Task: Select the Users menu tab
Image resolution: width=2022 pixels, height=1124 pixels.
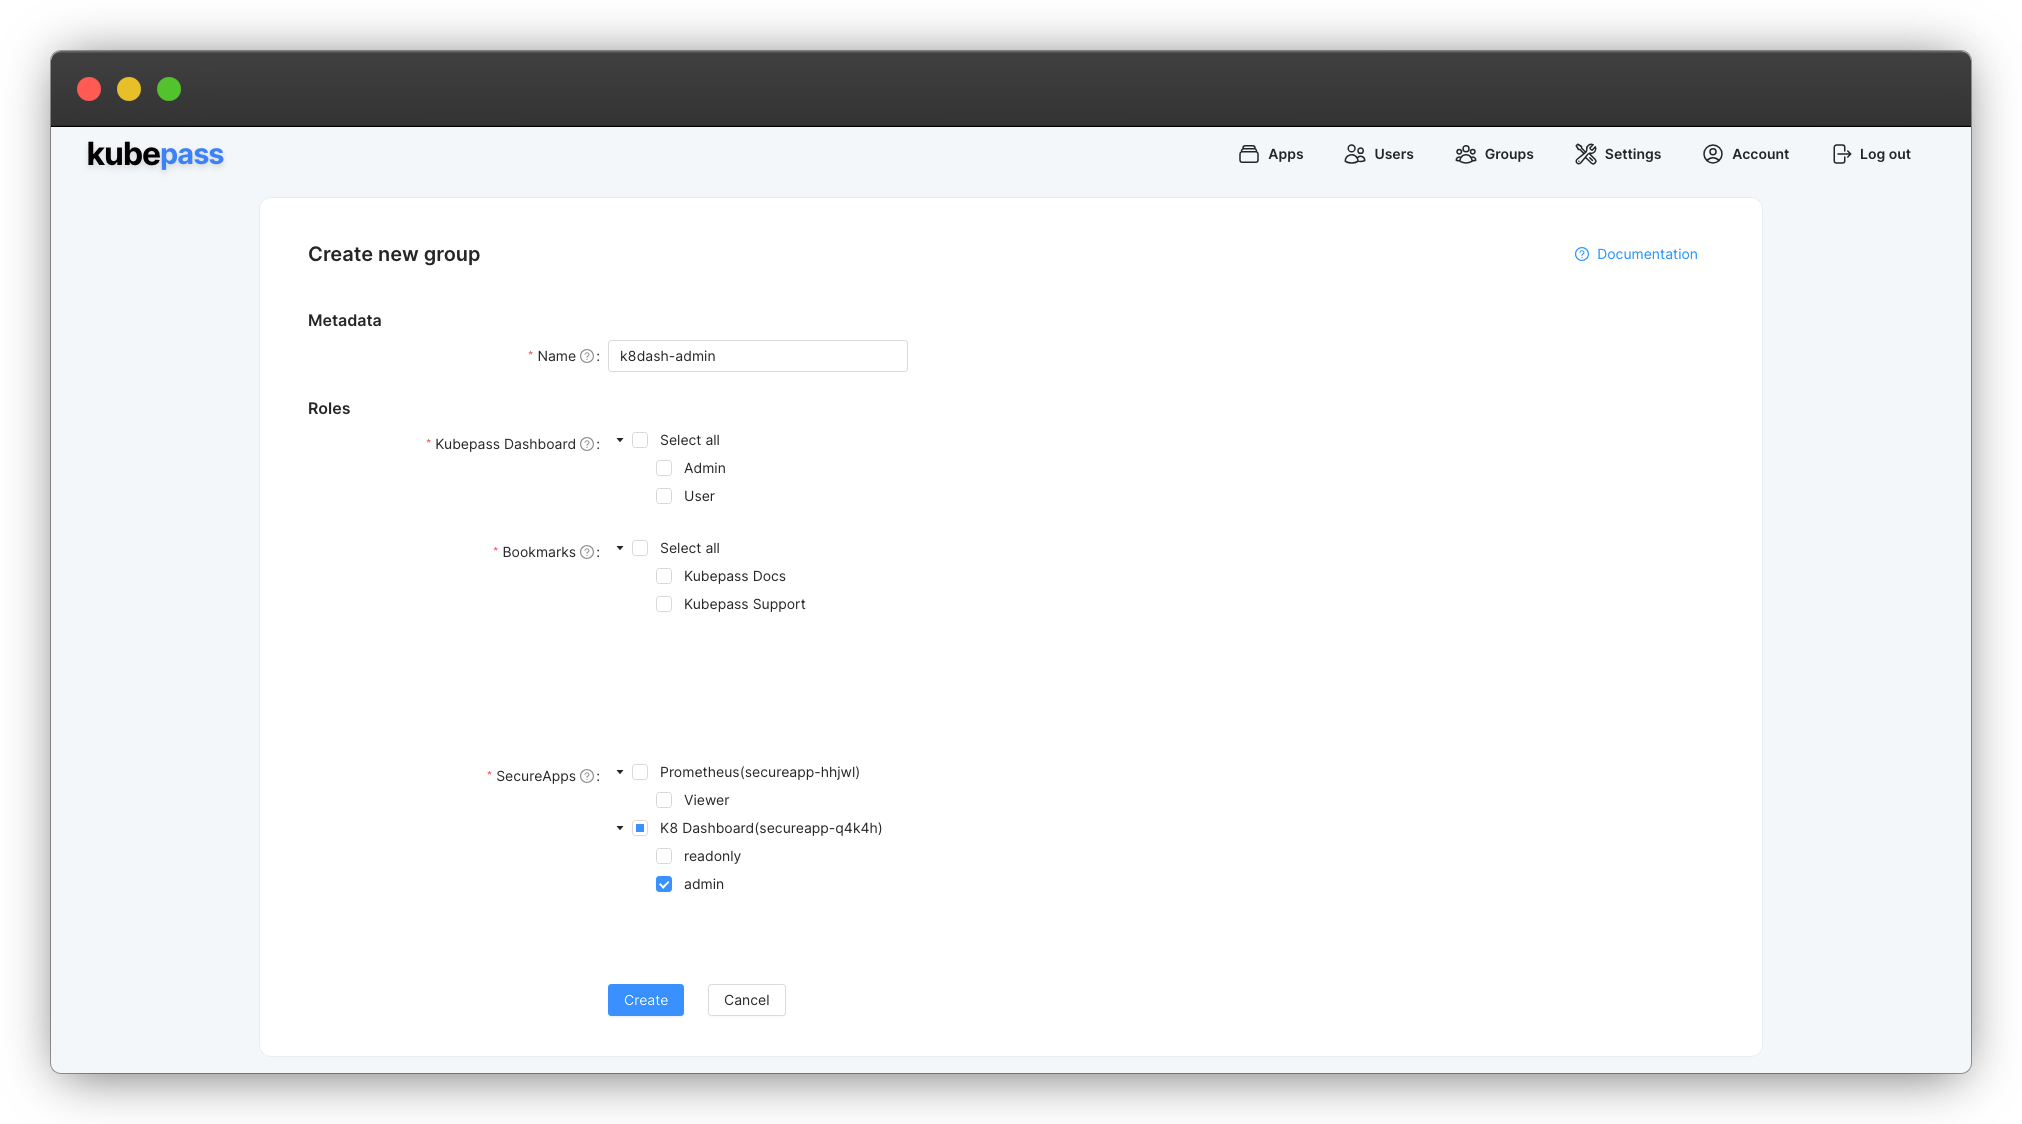Action: 1378,154
